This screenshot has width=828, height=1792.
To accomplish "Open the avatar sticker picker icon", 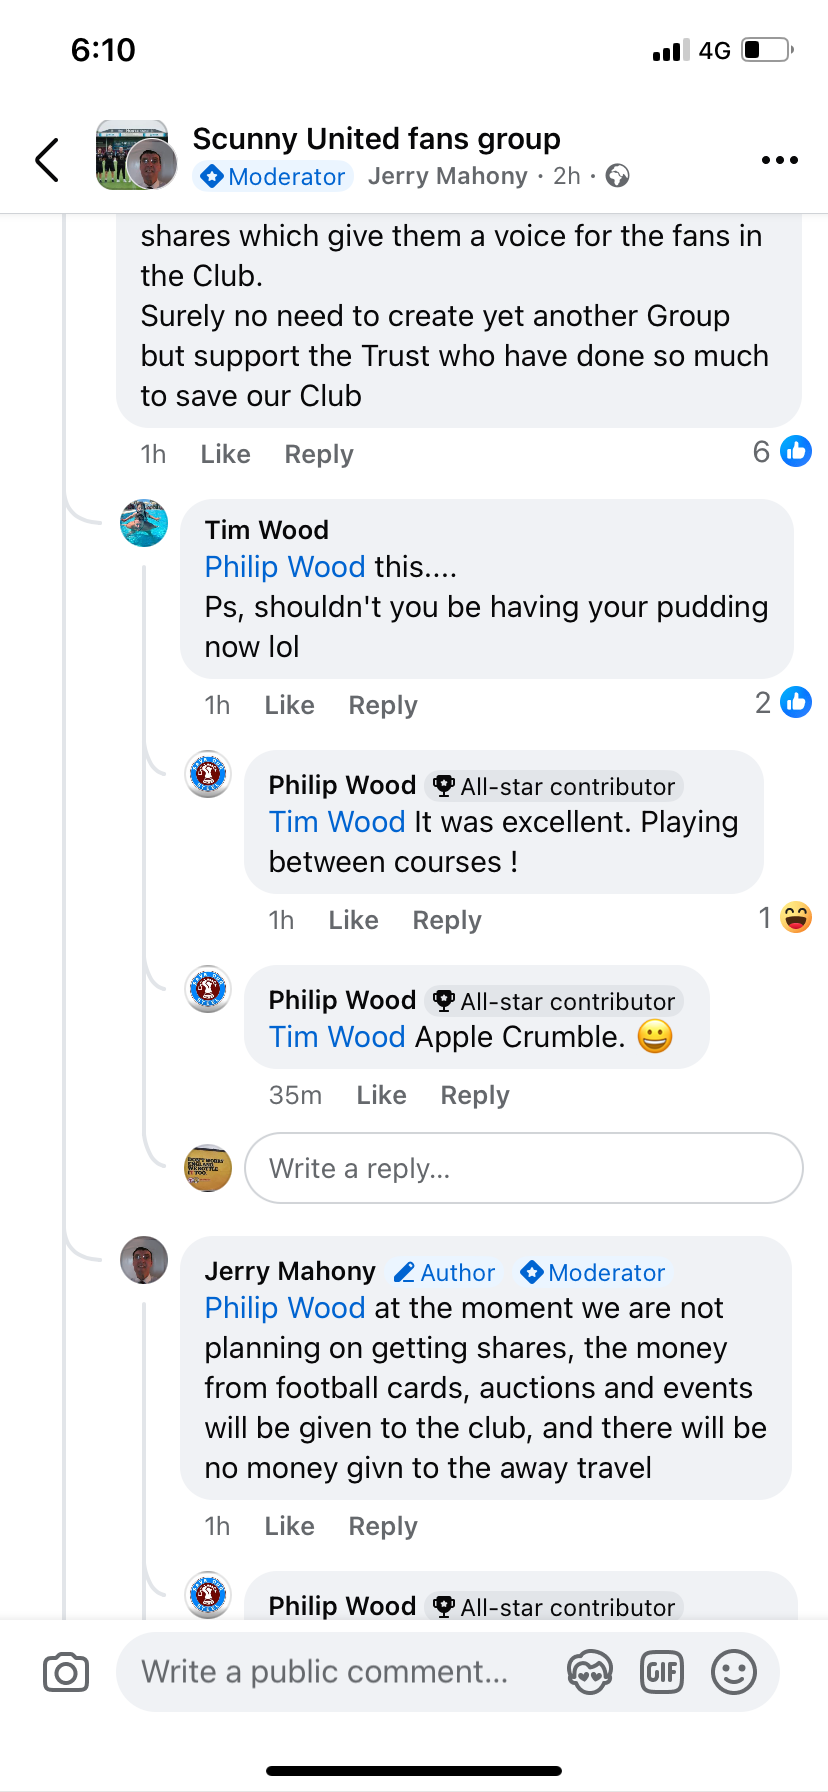I will click(x=589, y=1672).
